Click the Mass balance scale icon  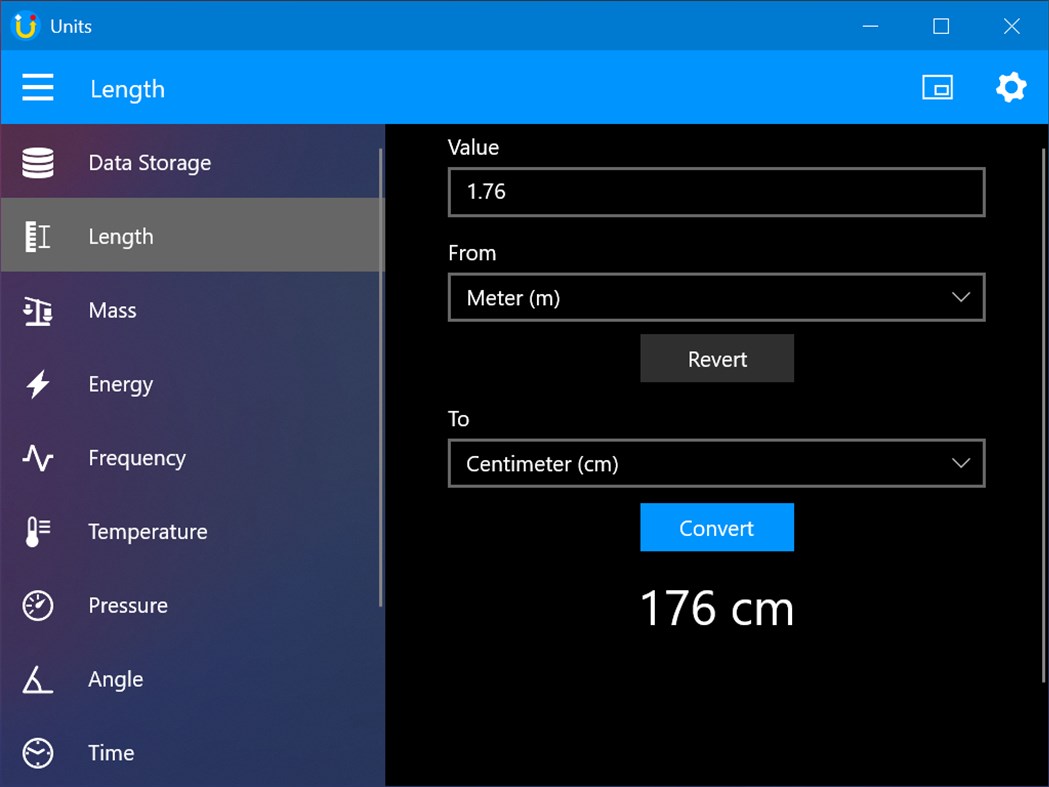pos(37,310)
